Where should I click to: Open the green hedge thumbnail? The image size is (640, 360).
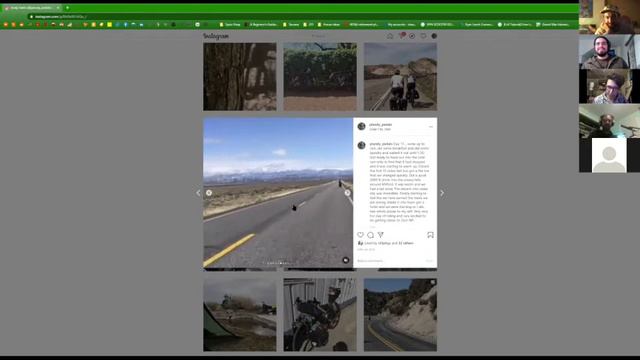pyautogui.click(x=320, y=77)
